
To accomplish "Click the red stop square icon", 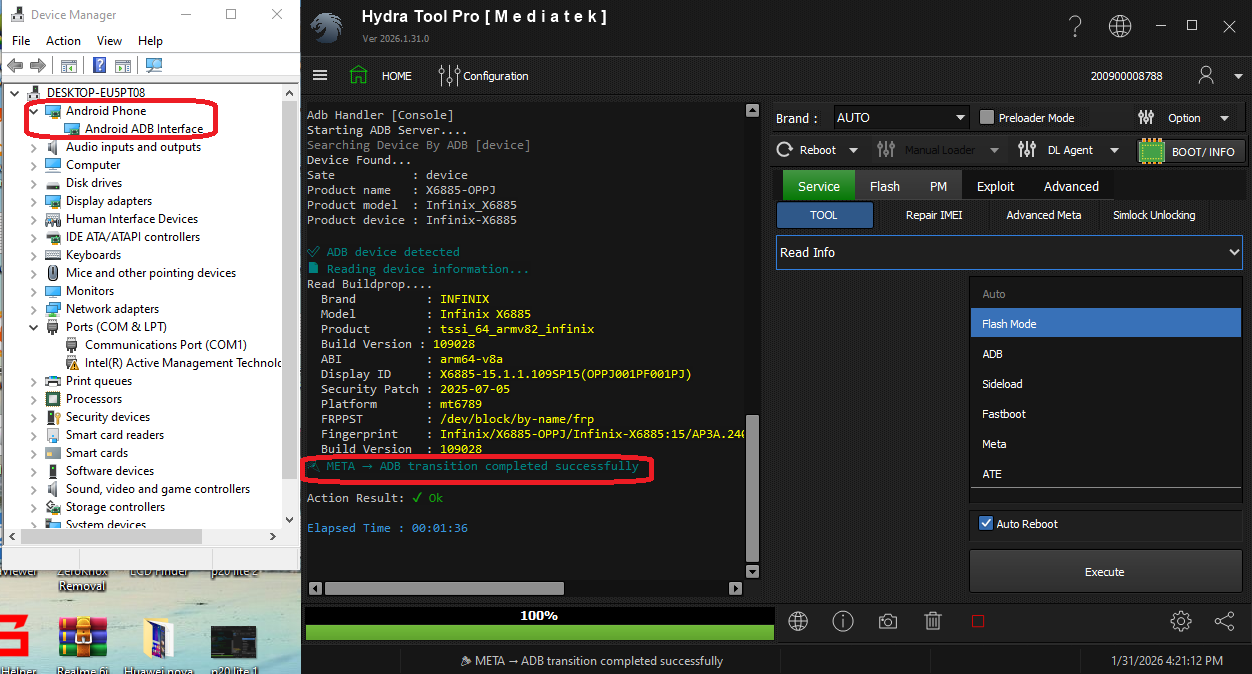I will pyautogui.click(x=978, y=621).
